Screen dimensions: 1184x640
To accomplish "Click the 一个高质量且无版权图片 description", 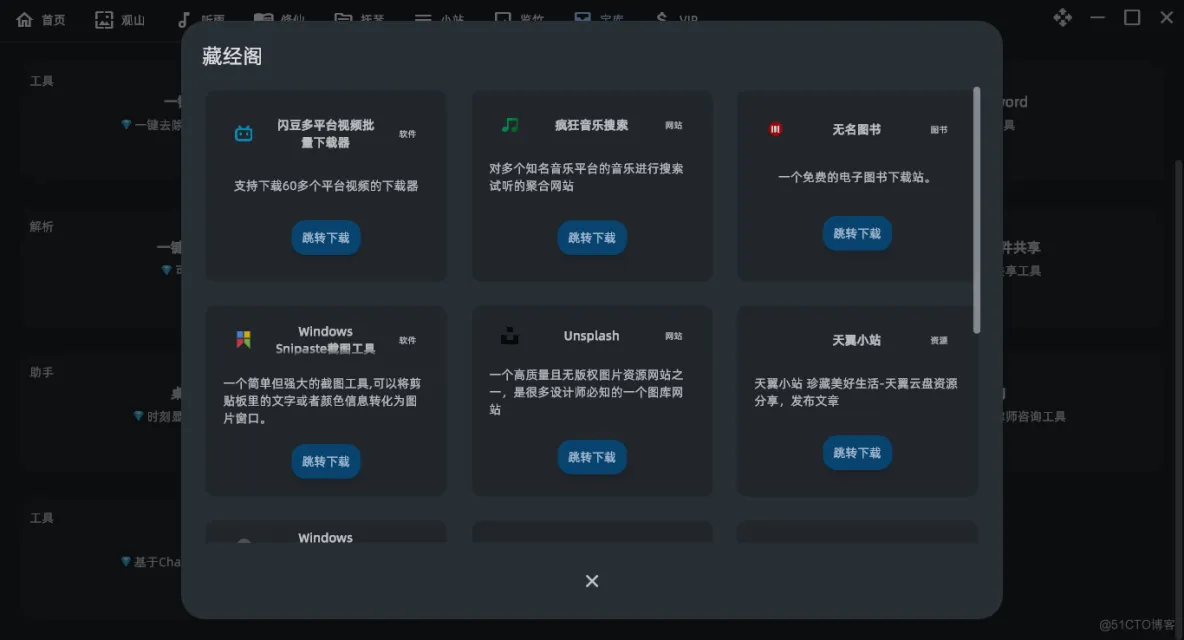I will click(586, 392).
